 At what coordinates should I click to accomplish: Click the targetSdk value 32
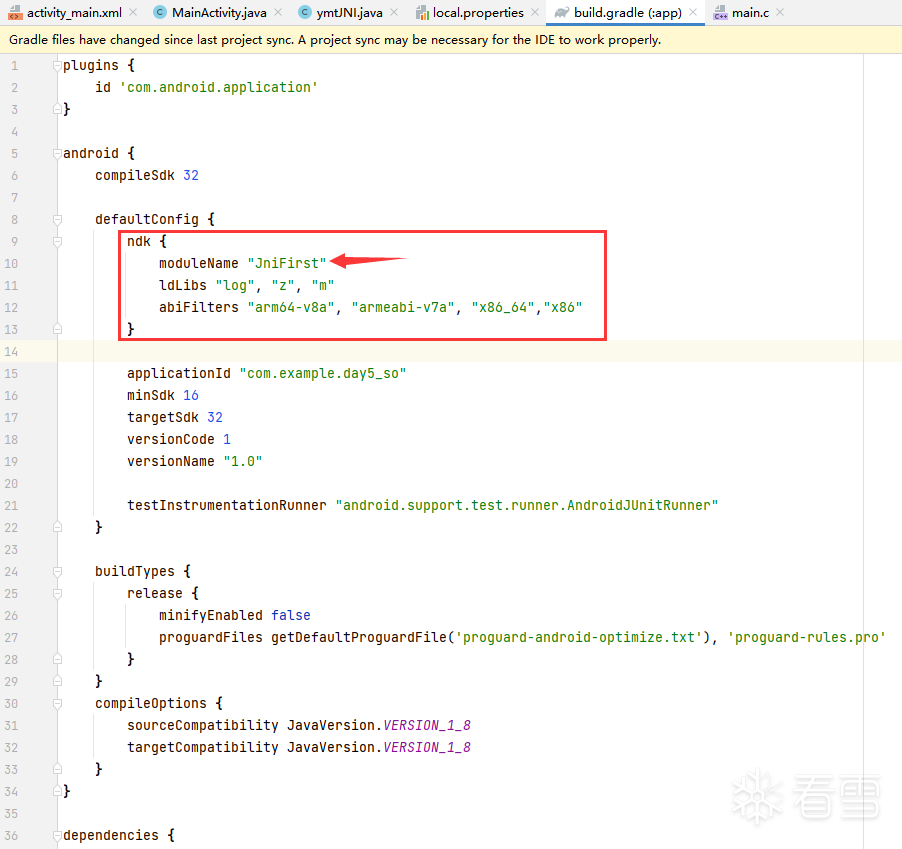(x=215, y=418)
